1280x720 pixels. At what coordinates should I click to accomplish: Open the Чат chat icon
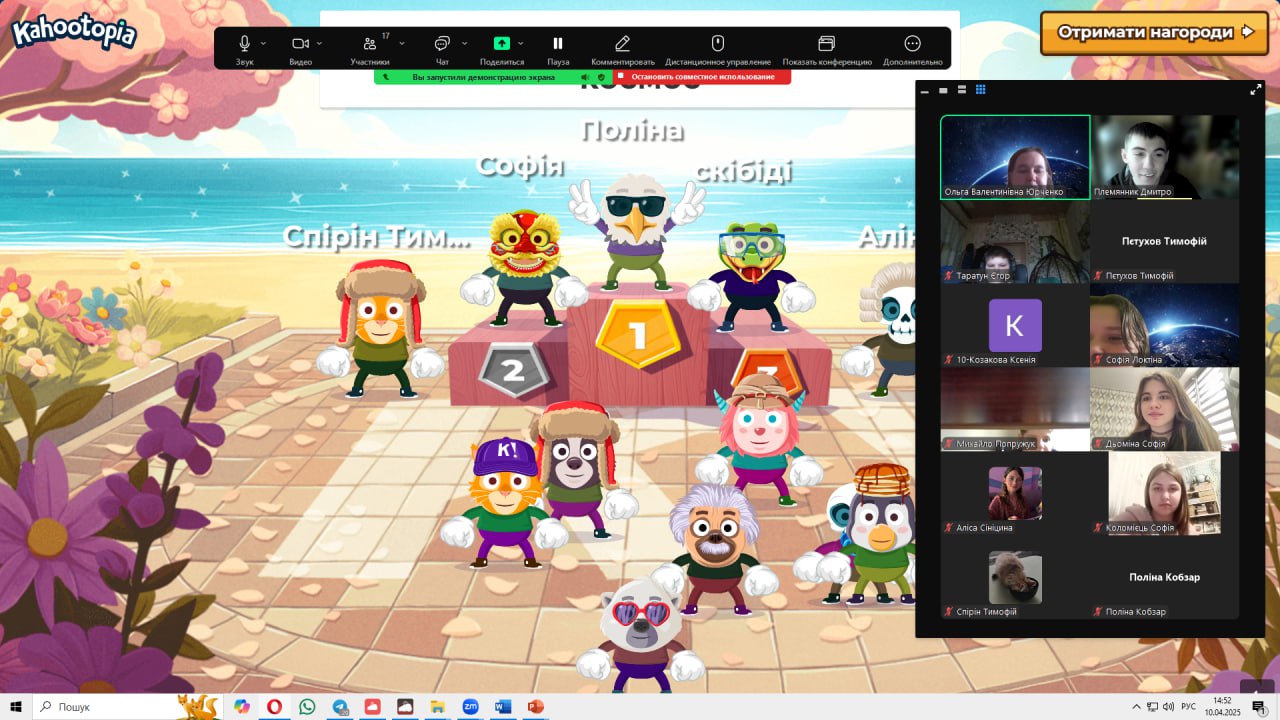(442, 44)
